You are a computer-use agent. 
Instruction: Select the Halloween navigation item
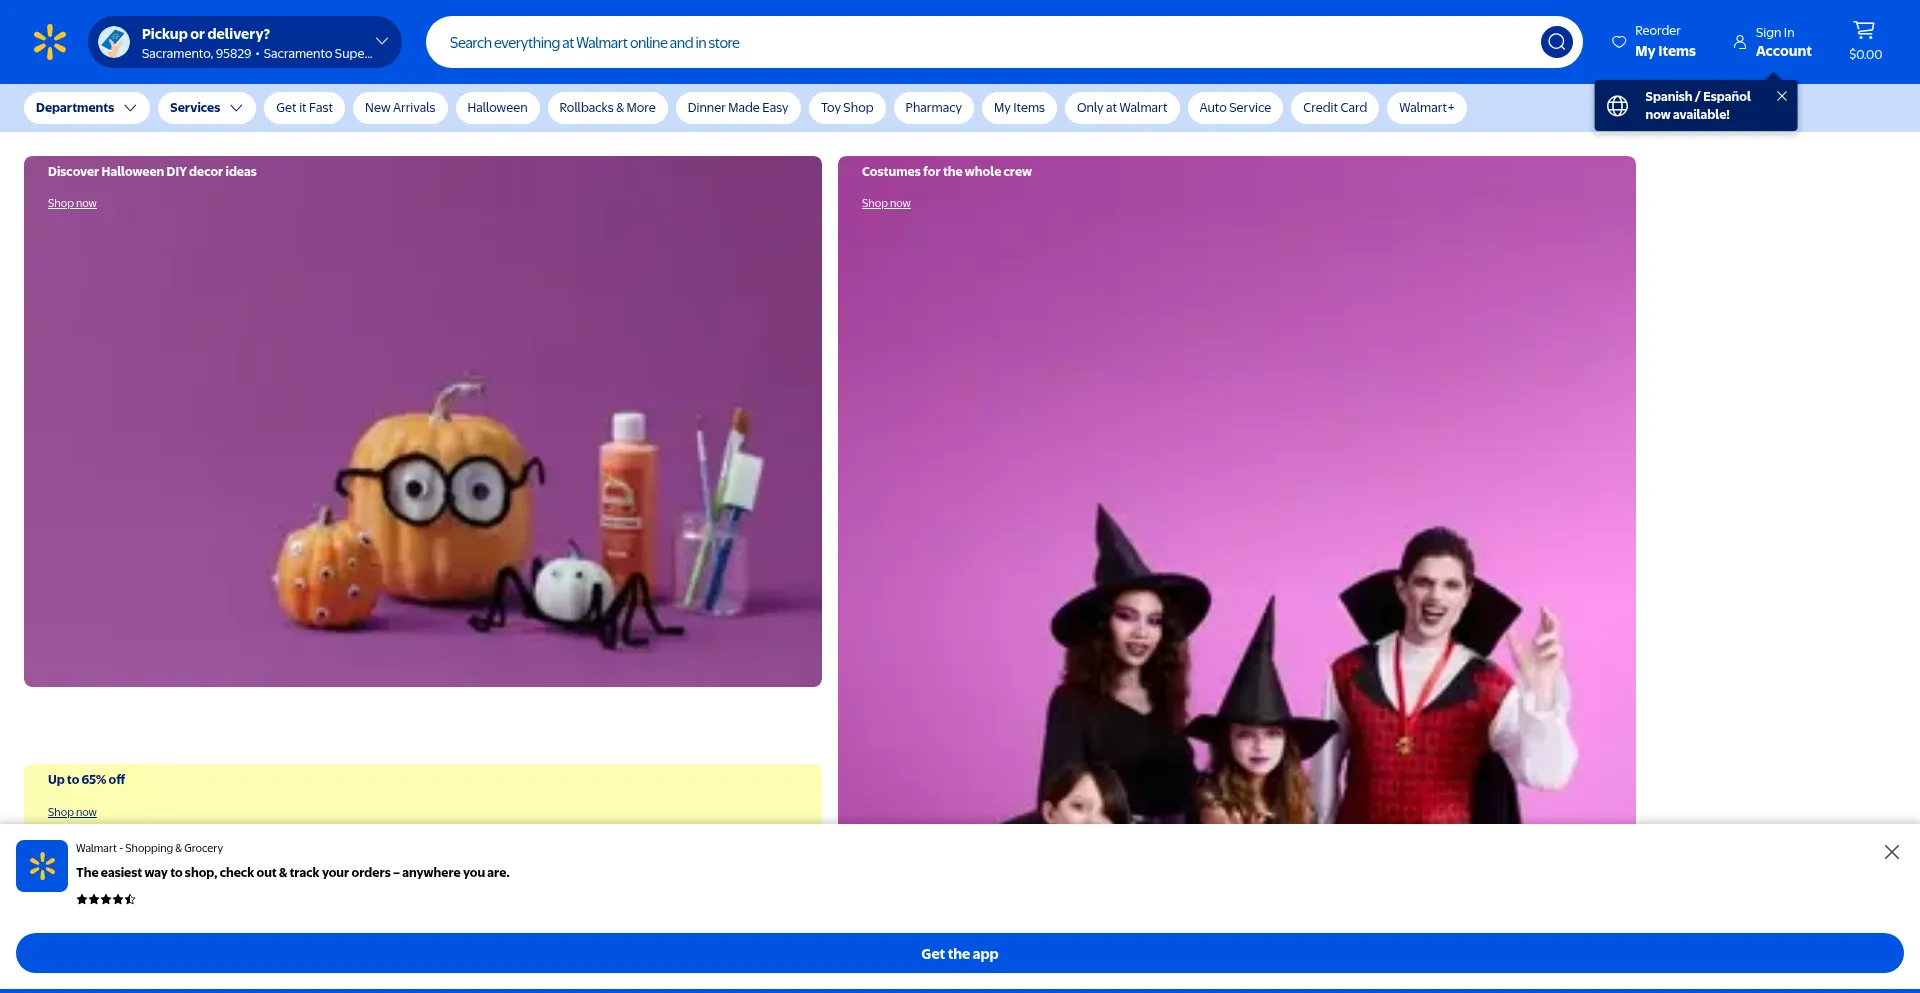click(497, 108)
